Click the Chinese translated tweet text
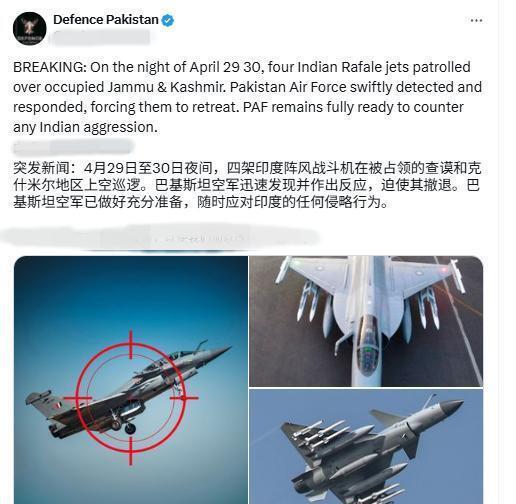Image resolution: width=516 pixels, height=504 pixels. click(247, 185)
